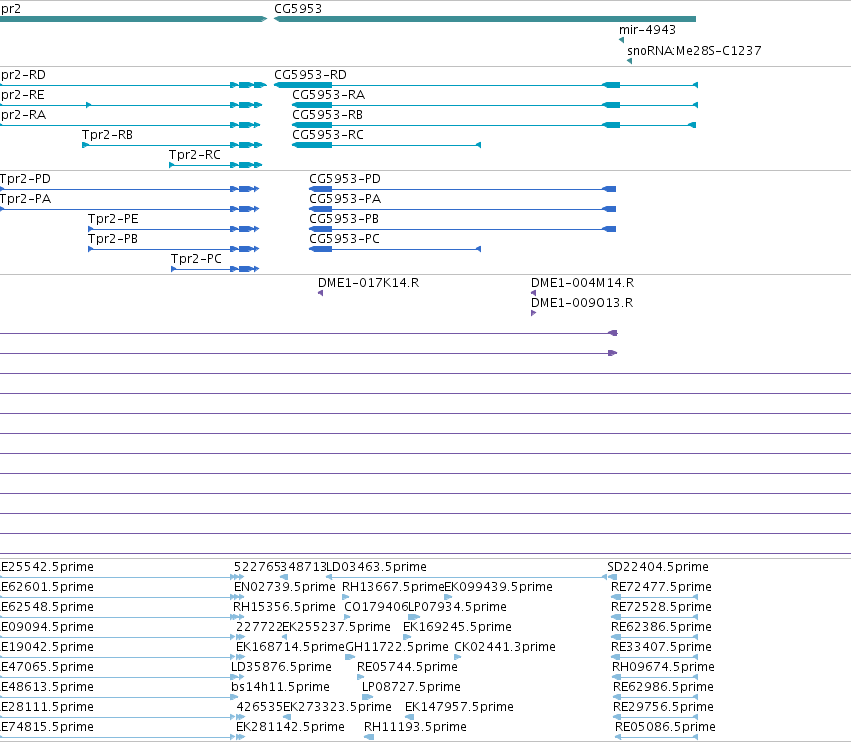Click the small arrow glyph under DME1-017K14.R
Viewport: 851px width, 742px height.
tap(320, 293)
